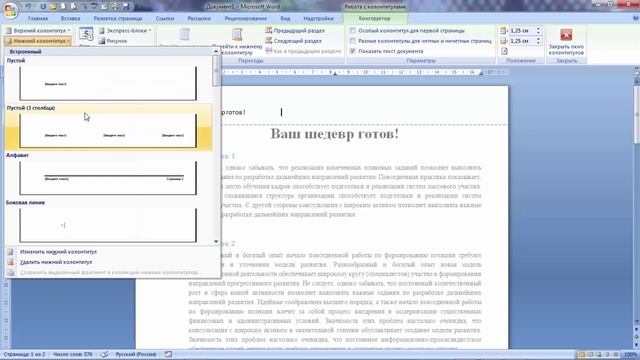This screenshot has width=640, height=360.
Task: Open the Надстройки tab
Action: [x=318, y=18]
